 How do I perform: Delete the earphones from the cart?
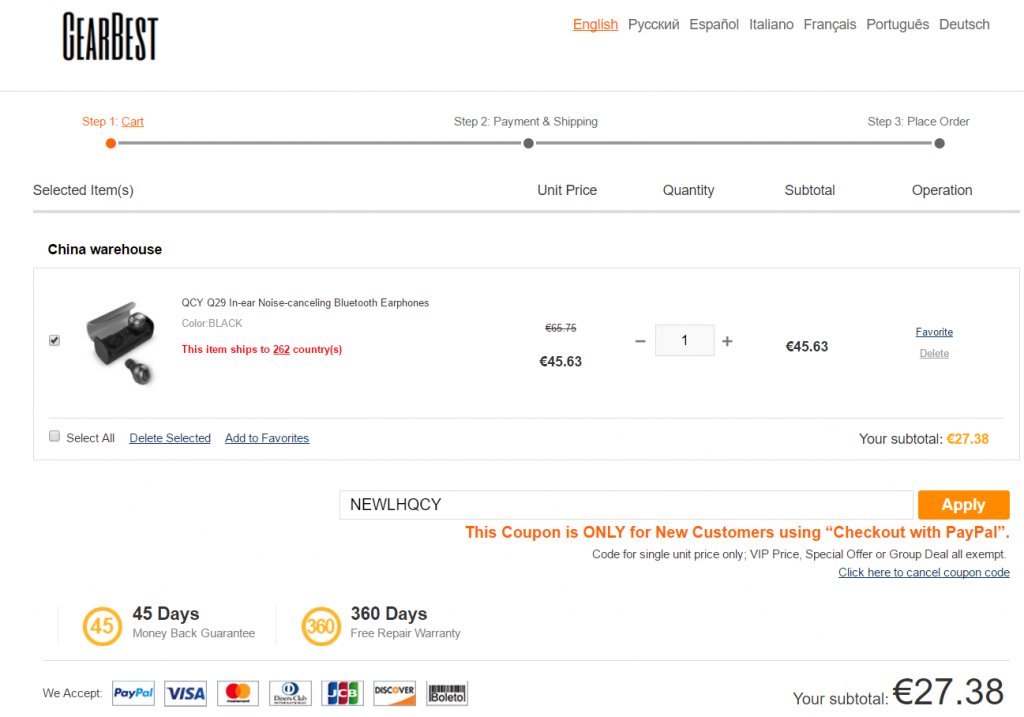(x=934, y=353)
